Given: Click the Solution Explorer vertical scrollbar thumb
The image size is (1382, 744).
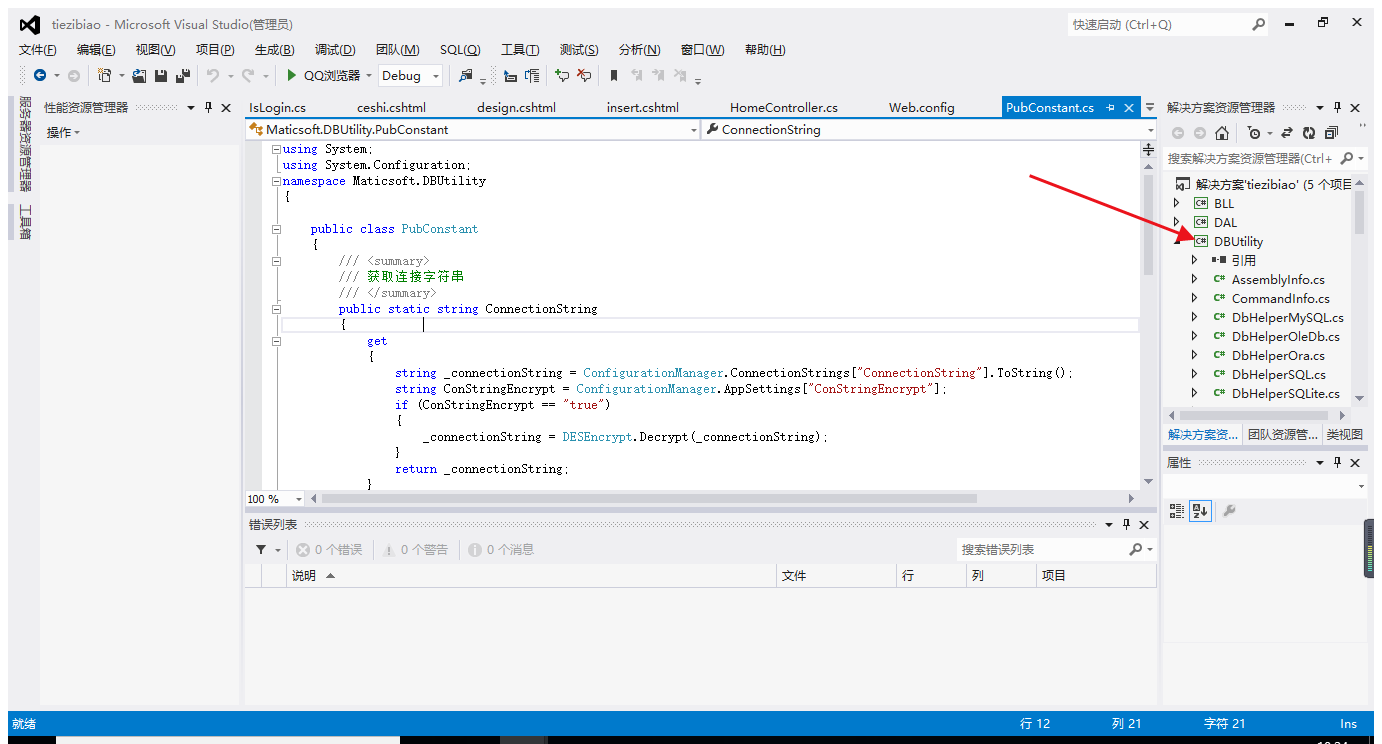Looking at the screenshot, I should pos(1359,212).
